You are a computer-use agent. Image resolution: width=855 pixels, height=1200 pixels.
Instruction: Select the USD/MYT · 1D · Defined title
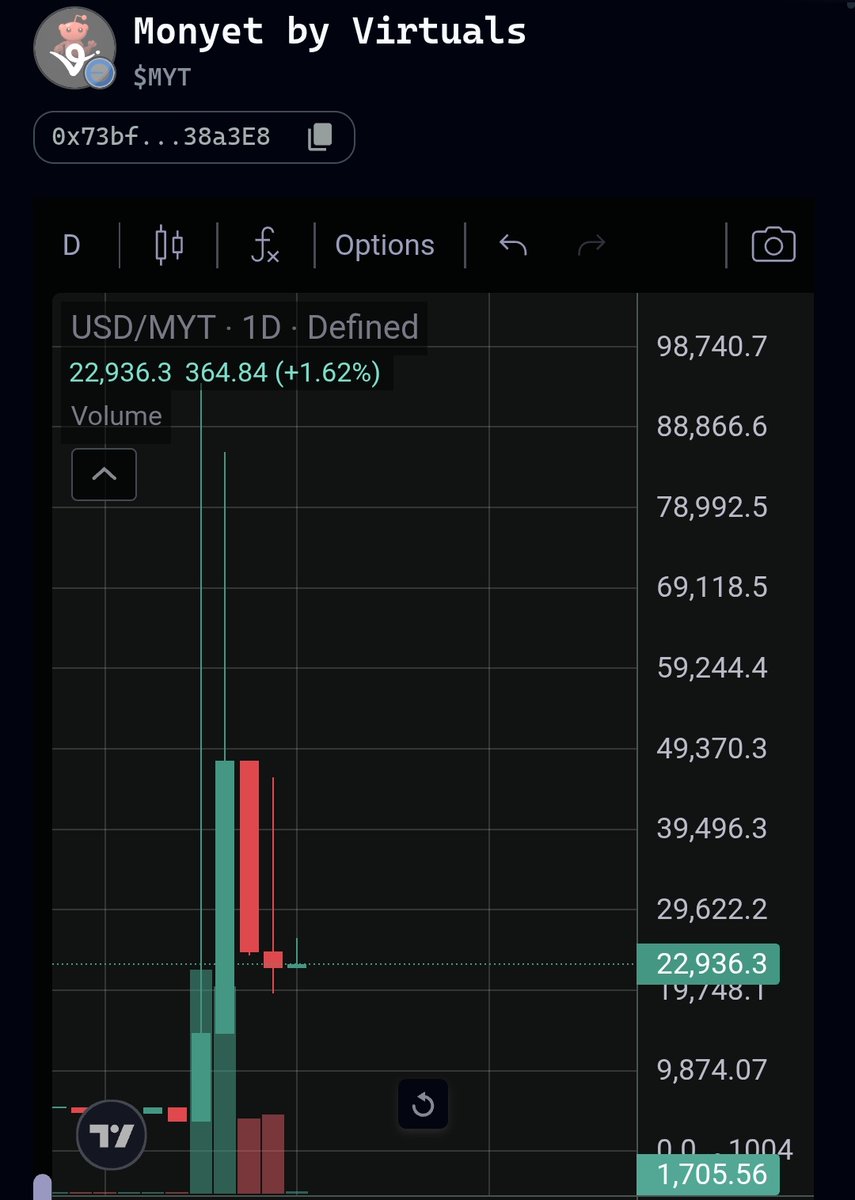click(x=245, y=327)
